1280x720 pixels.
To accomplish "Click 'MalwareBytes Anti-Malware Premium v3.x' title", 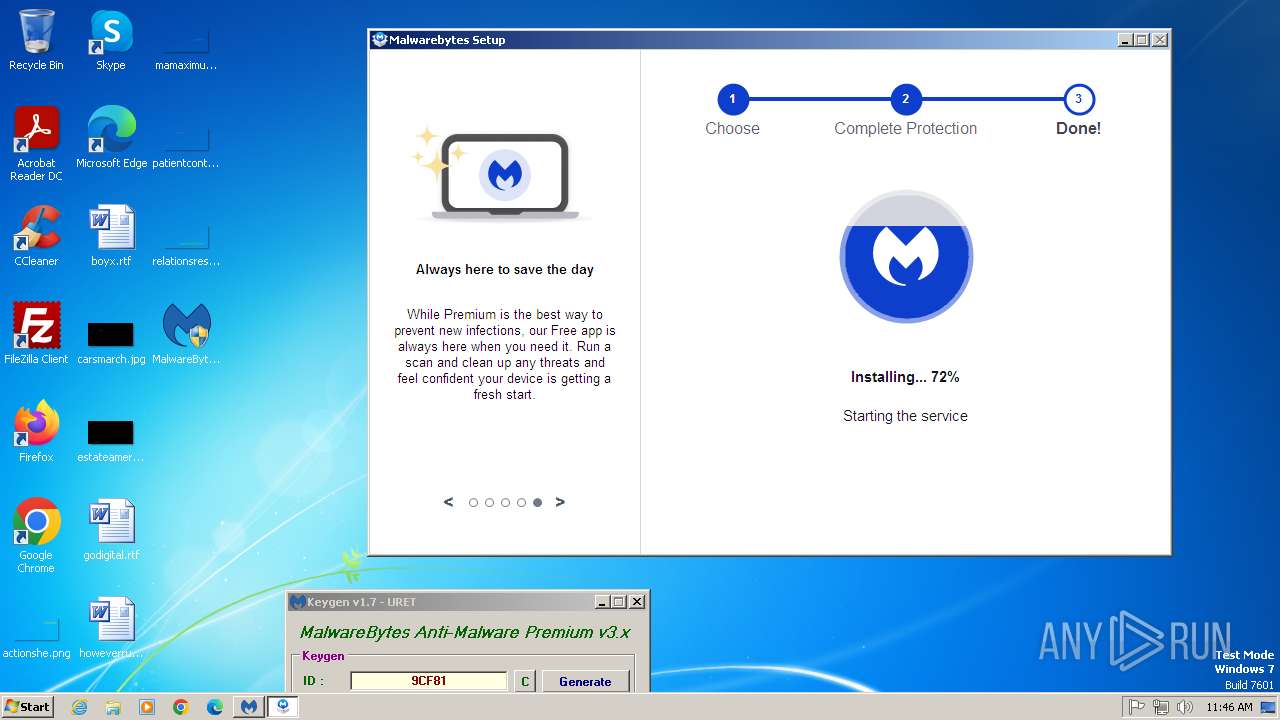I will click(x=465, y=632).
